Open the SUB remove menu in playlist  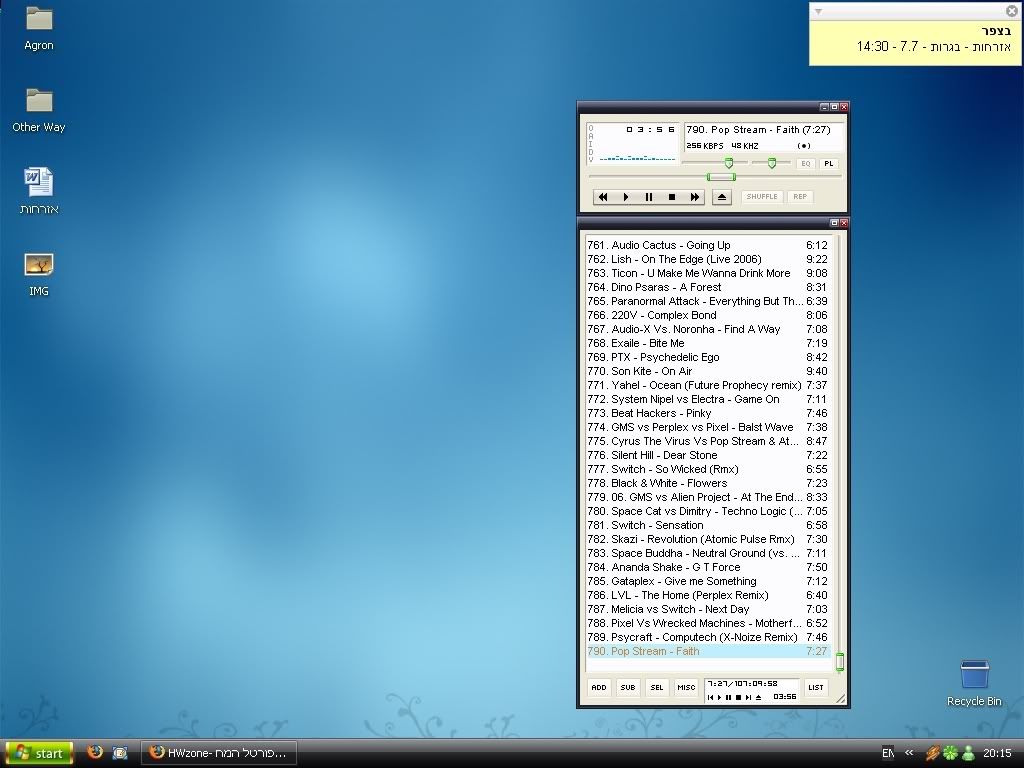pos(628,687)
